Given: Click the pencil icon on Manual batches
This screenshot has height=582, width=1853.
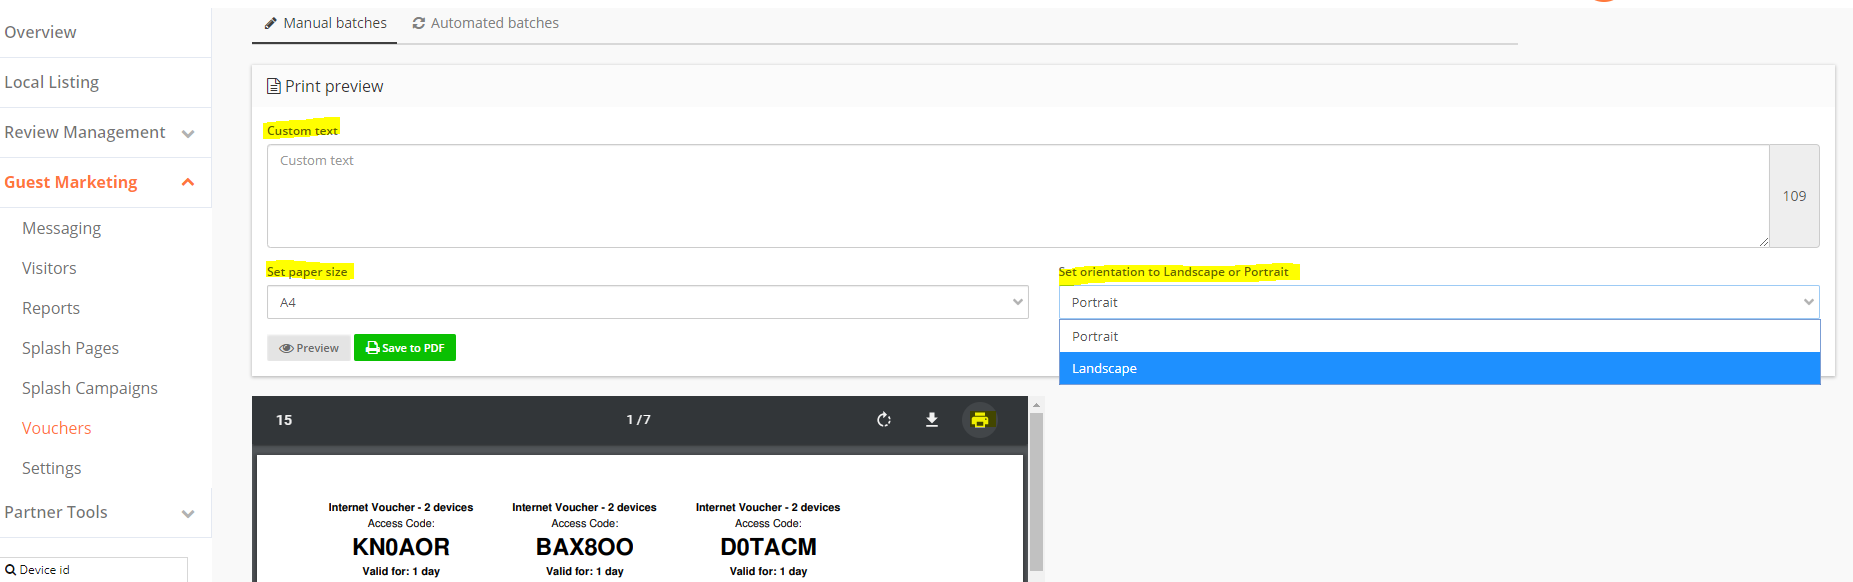Looking at the screenshot, I should coord(270,23).
